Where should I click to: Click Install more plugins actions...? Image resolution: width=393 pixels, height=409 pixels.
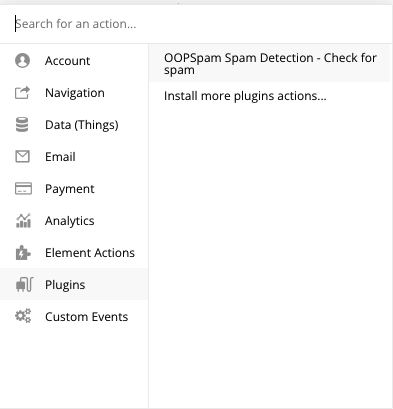245,96
